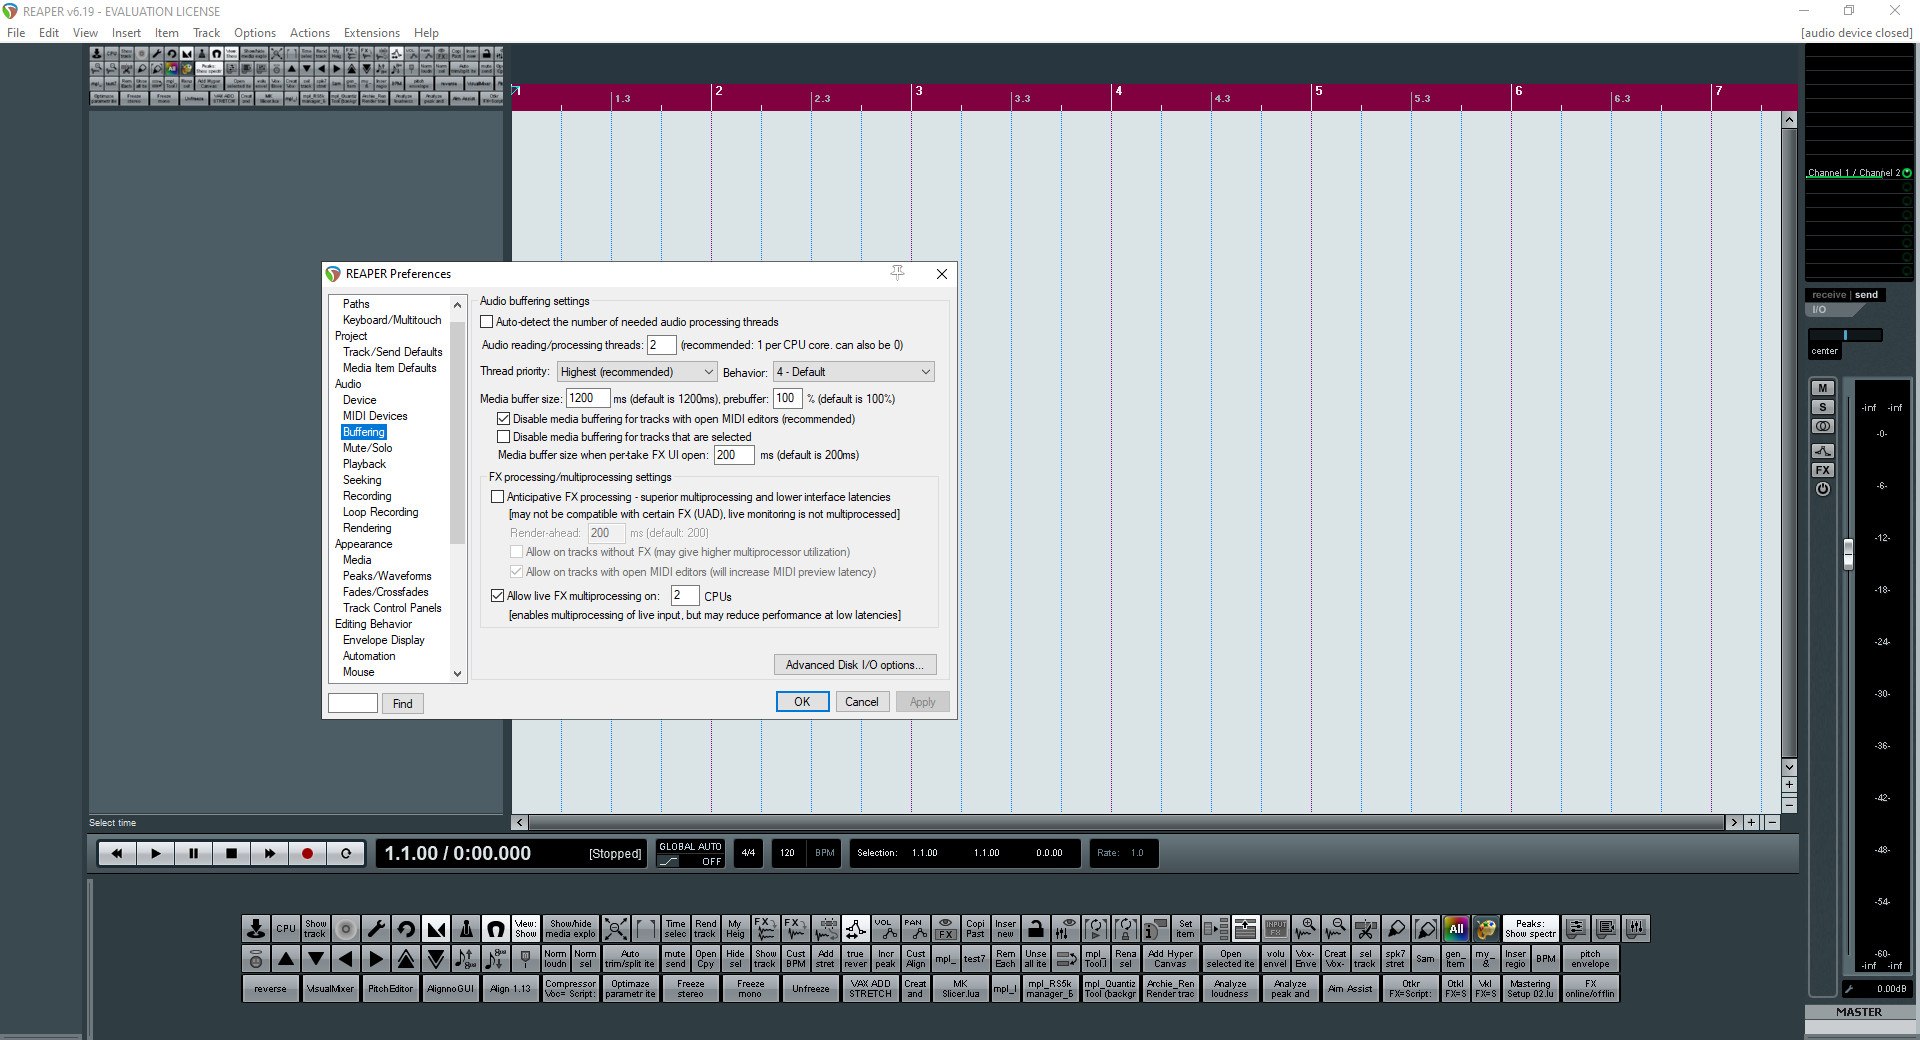Click the save/download icon in bottom toolbar
The height and width of the screenshot is (1040, 1920).
point(256,929)
